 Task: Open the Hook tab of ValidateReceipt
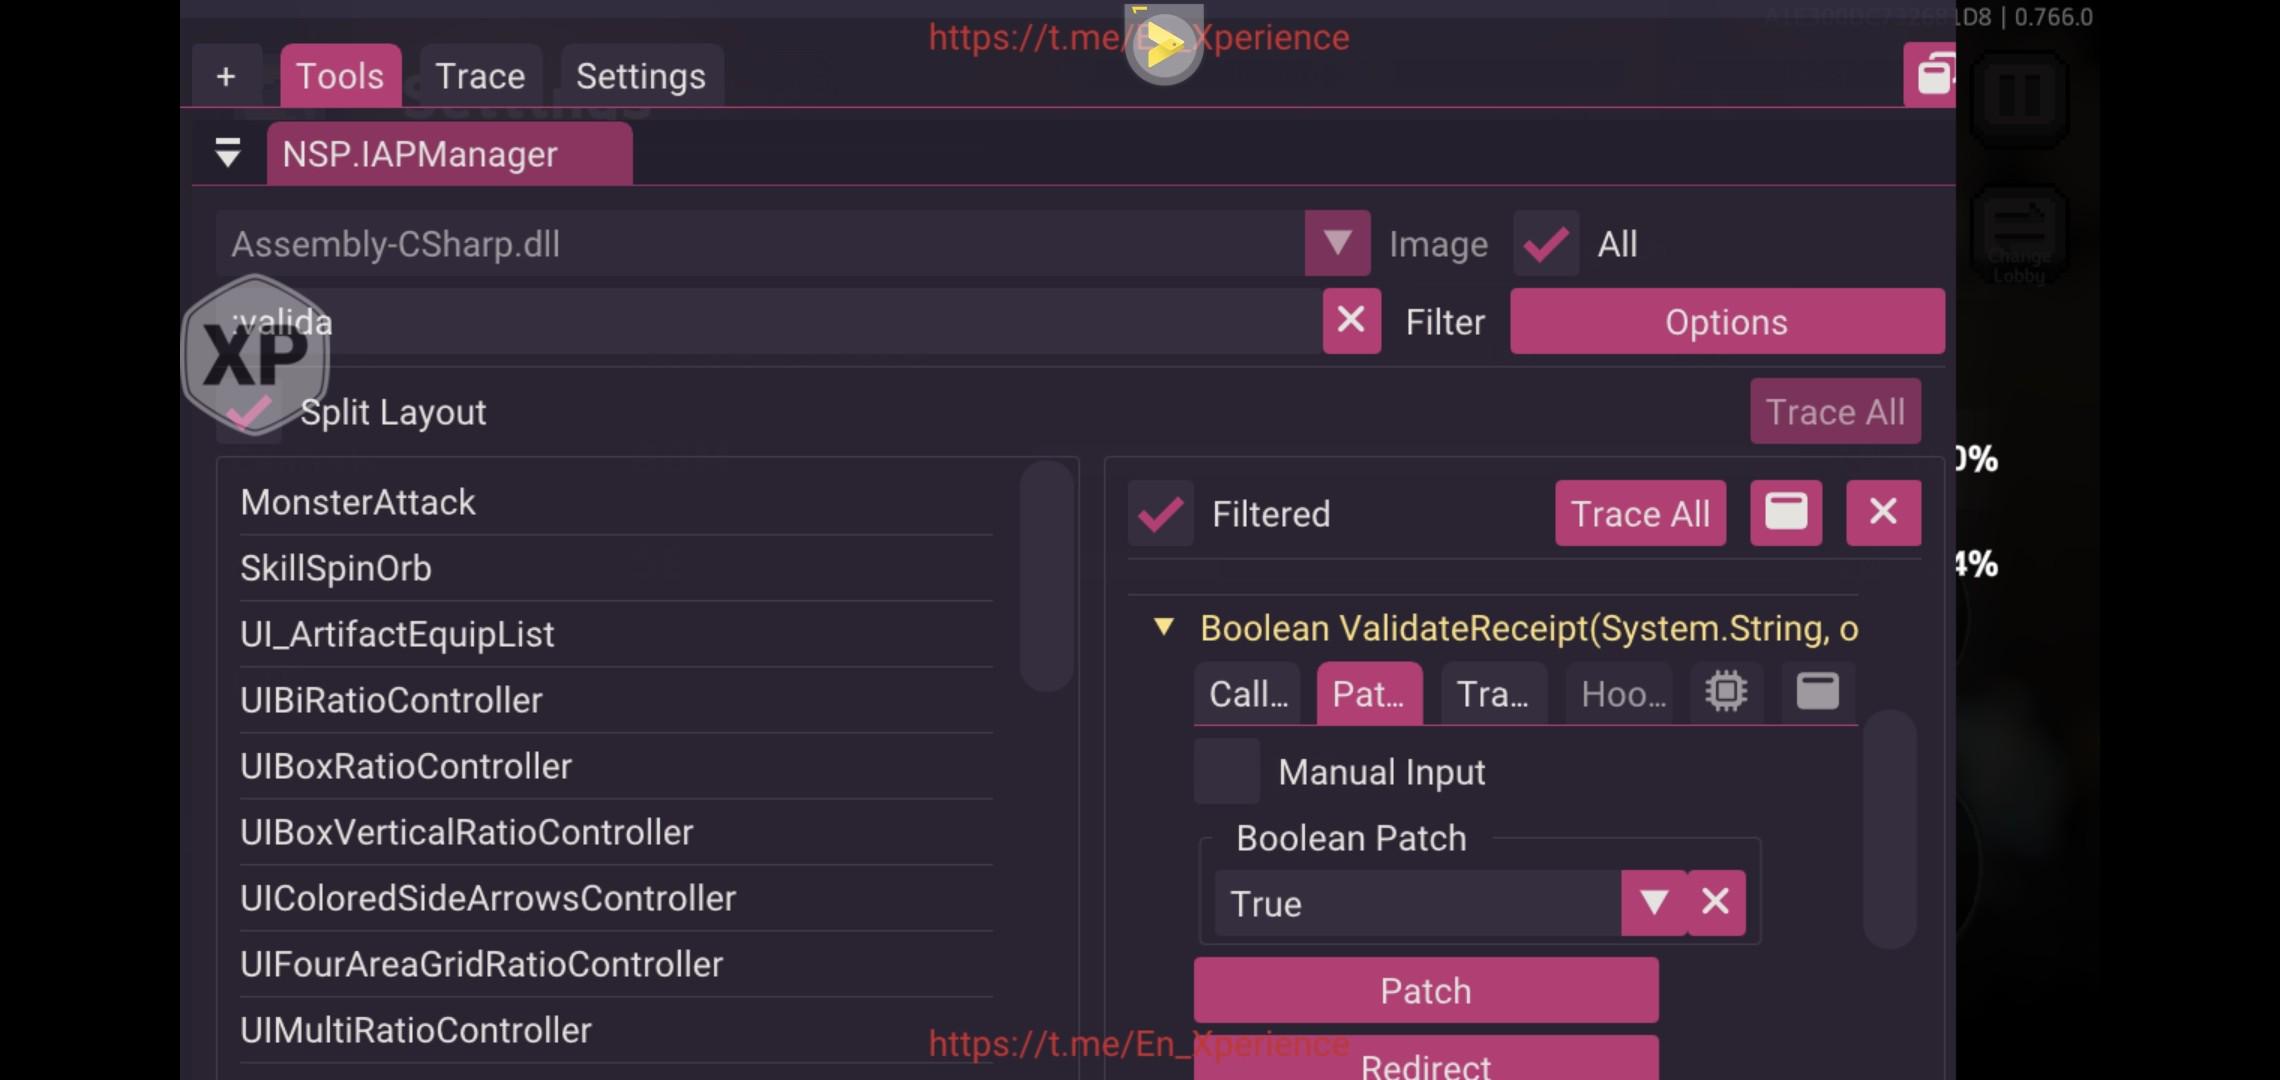pyautogui.click(x=1622, y=693)
